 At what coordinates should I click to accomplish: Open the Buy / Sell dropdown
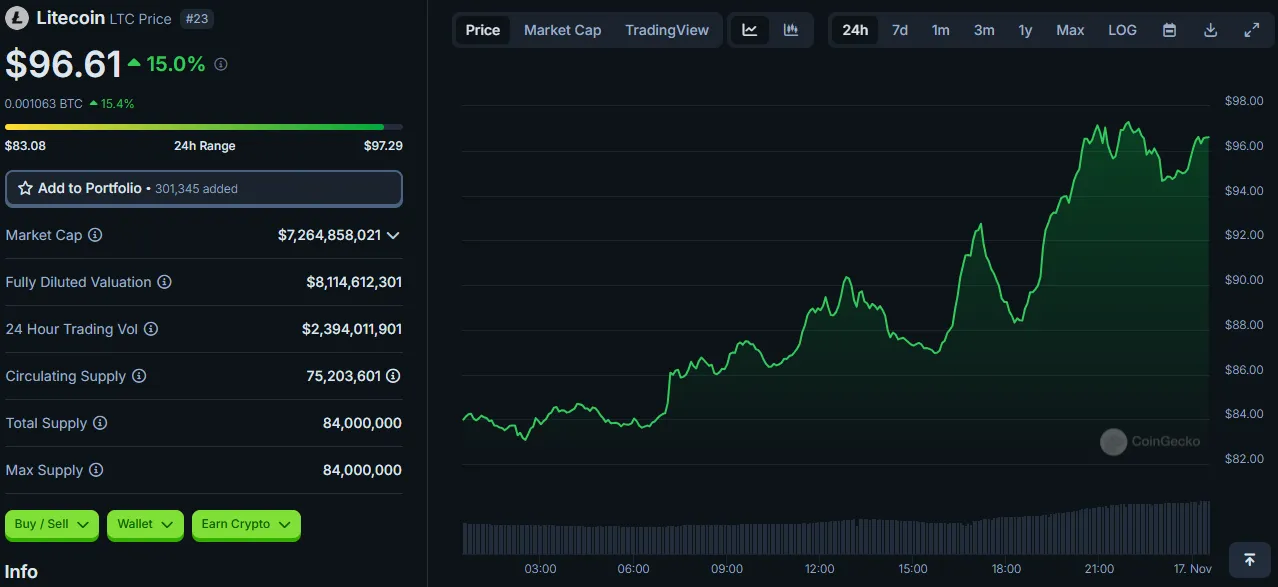[52, 524]
